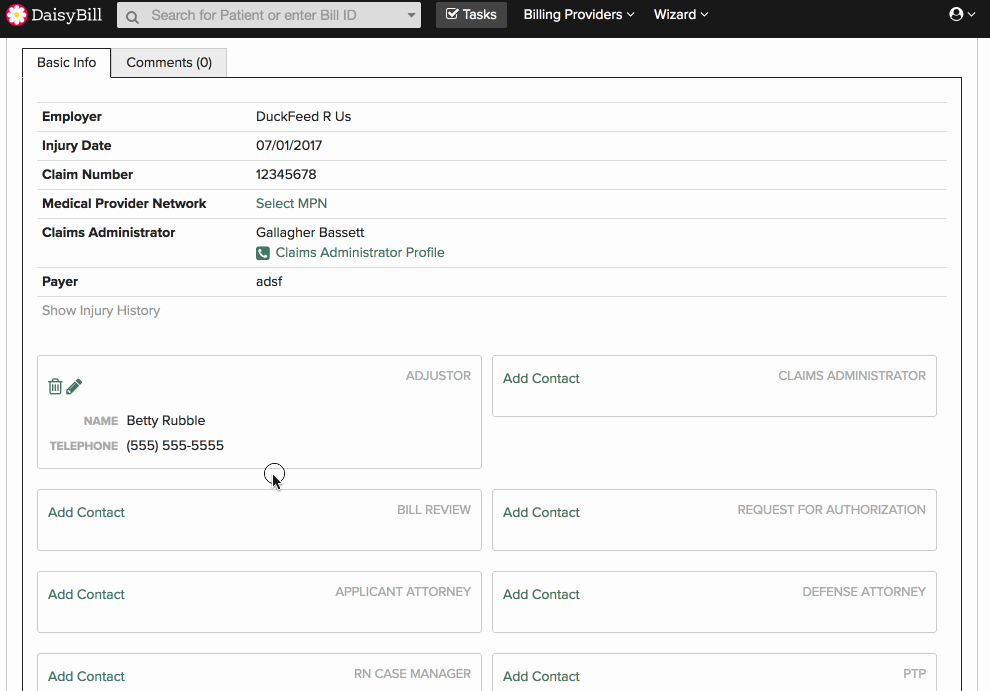
Task: Add Contact for Bill Review
Action: [x=86, y=512]
